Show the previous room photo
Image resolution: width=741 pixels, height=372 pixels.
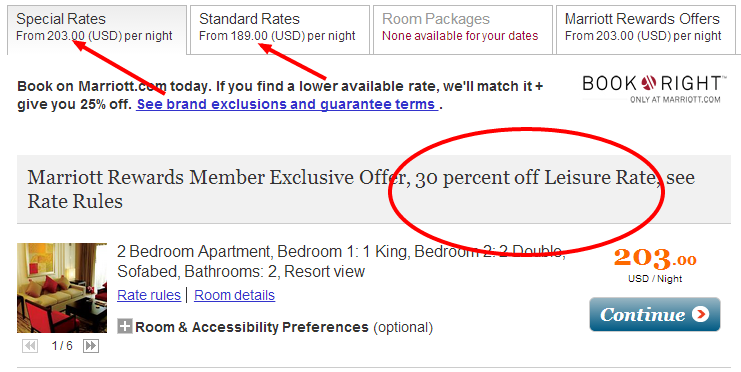(x=30, y=346)
